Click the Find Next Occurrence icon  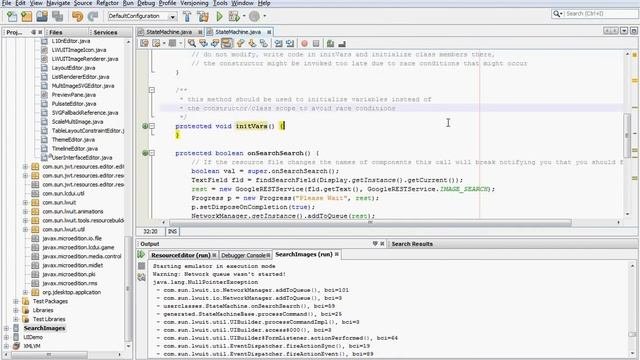pyautogui.click(x=215, y=43)
